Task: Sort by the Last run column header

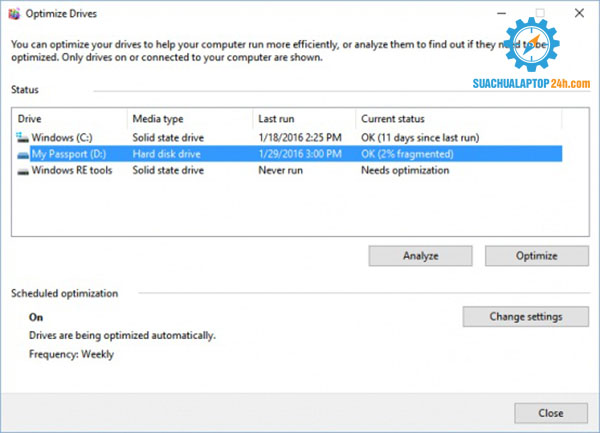Action: click(x=304, y=119)
